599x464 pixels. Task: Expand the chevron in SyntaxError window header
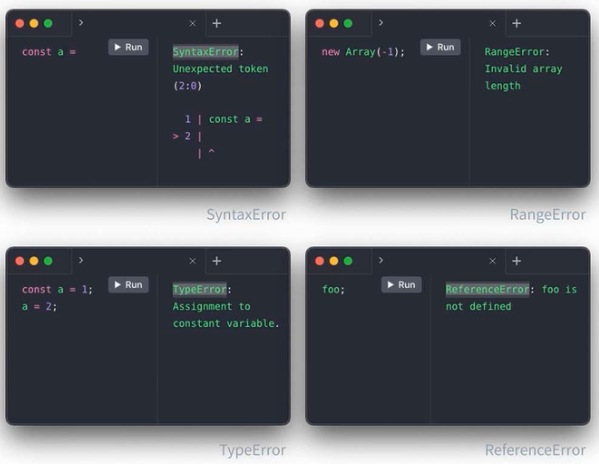click(81, 23)
